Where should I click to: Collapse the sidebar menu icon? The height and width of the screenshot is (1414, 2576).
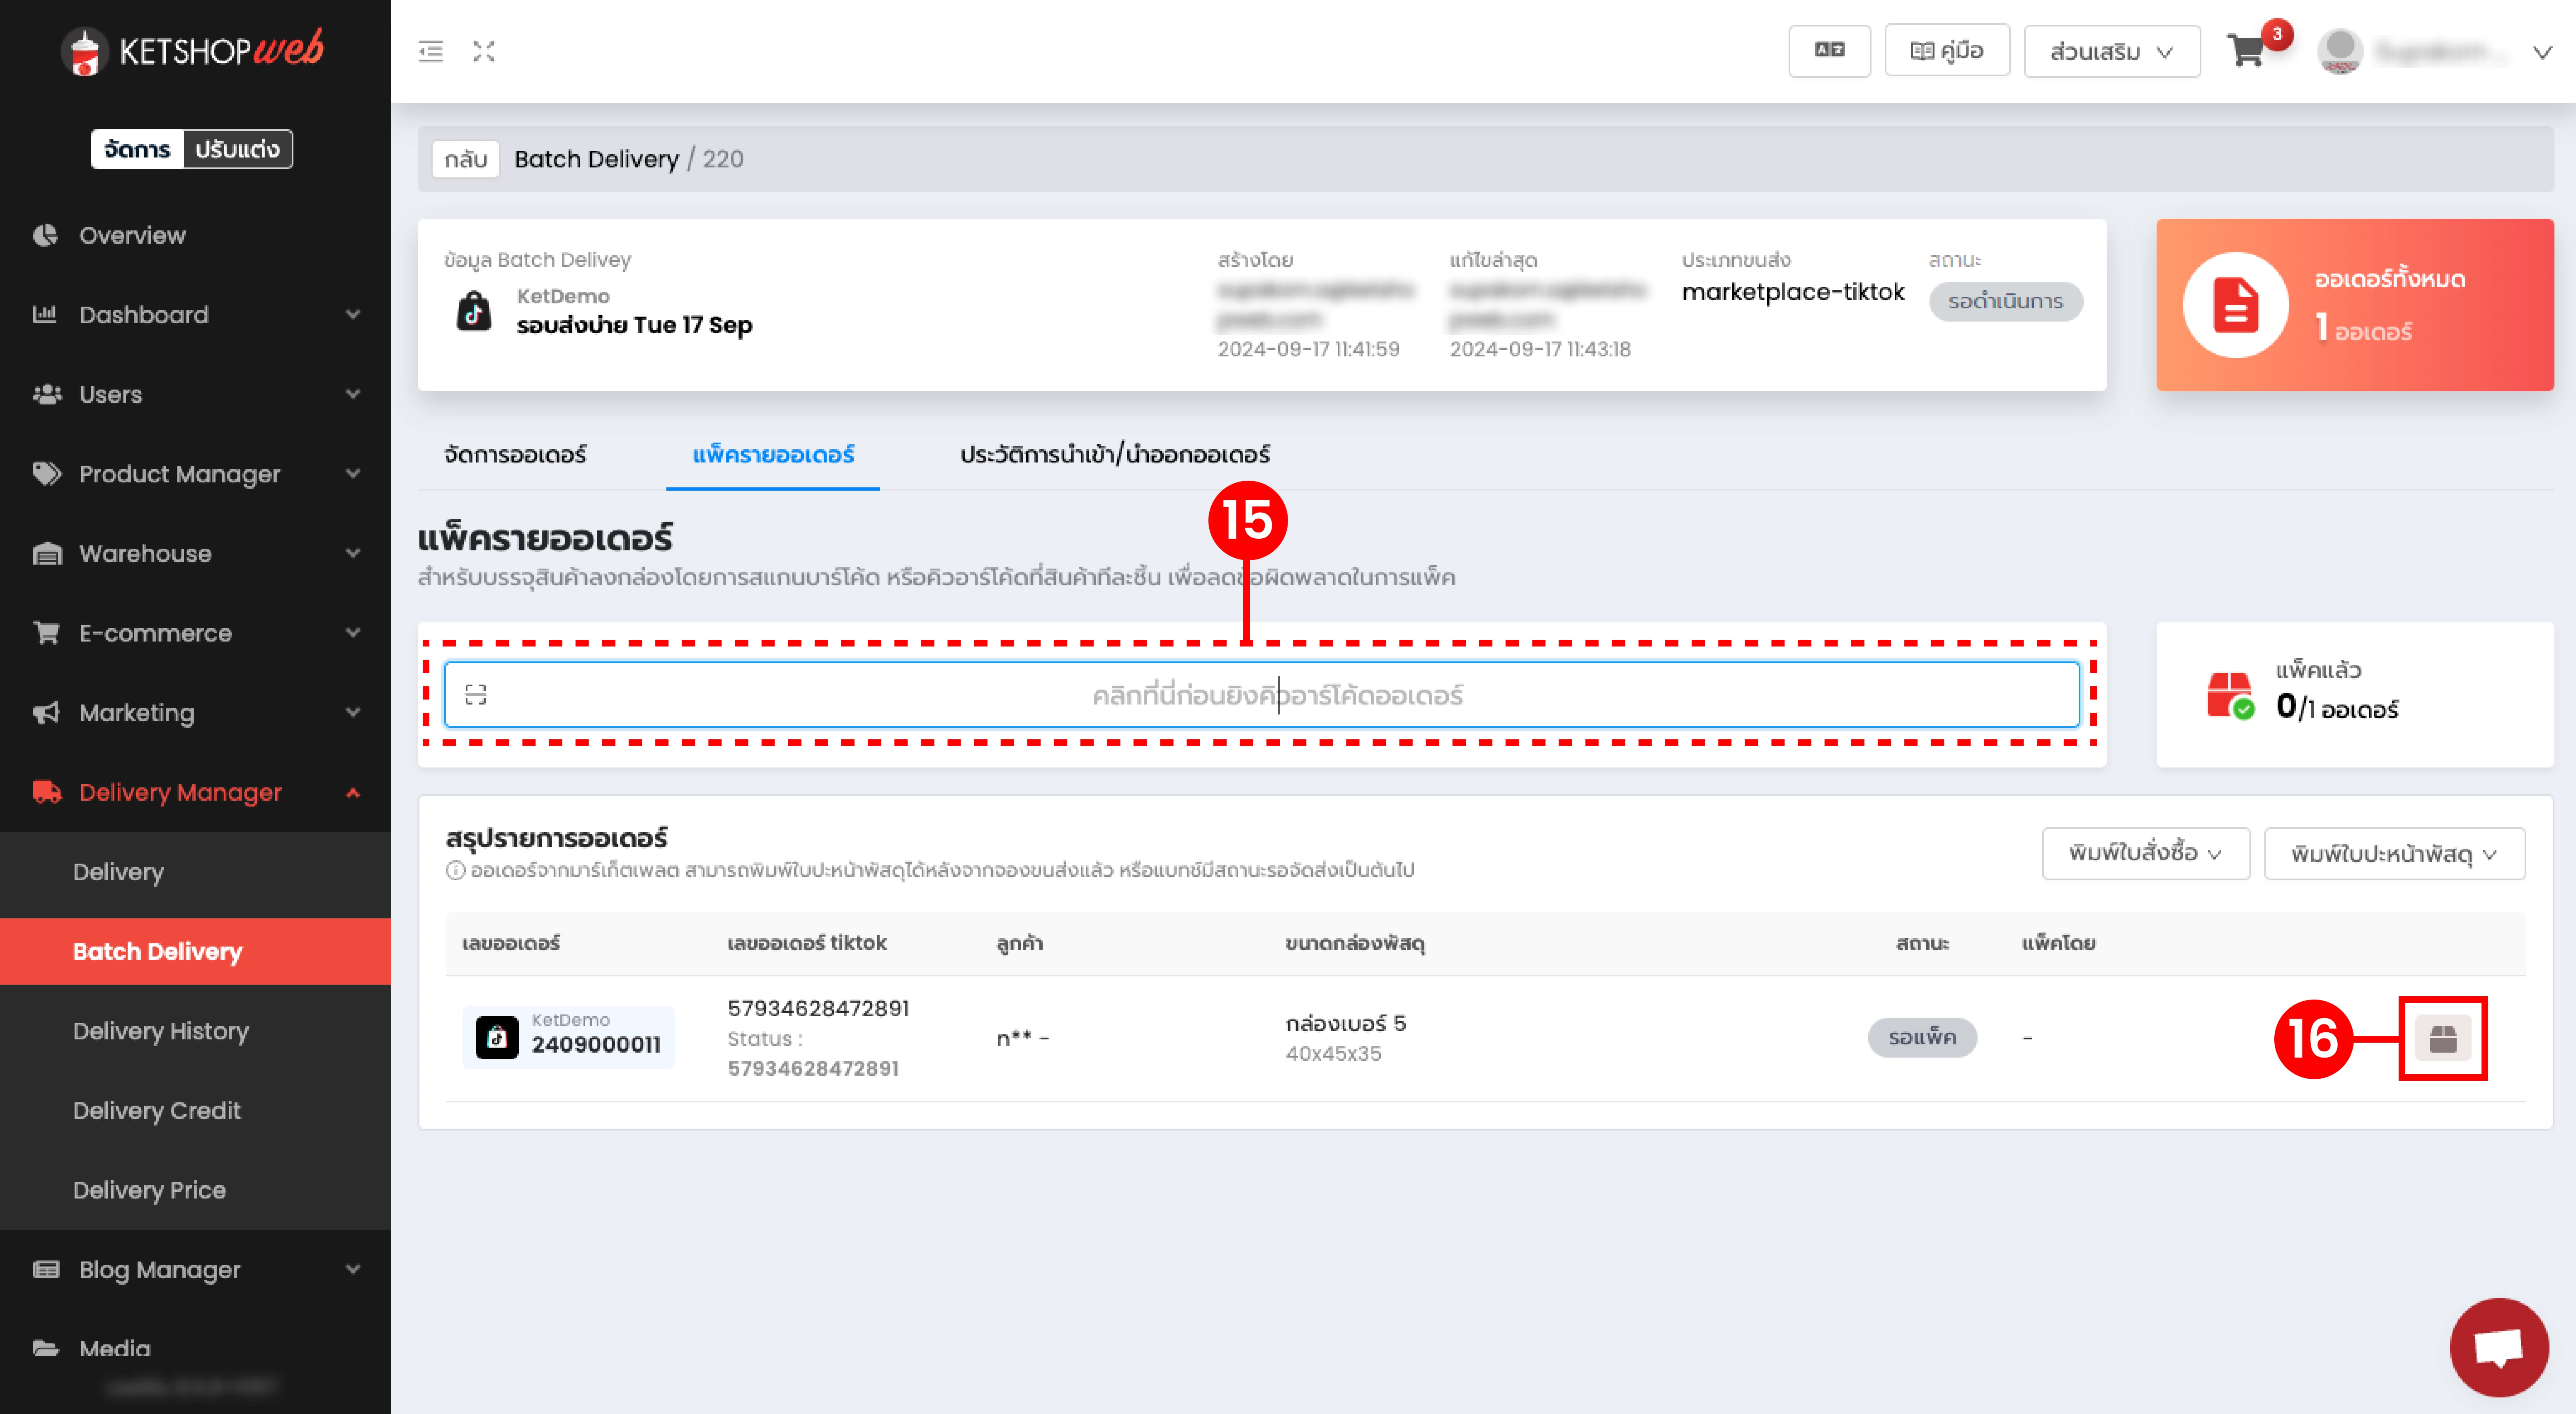[430, 51]
